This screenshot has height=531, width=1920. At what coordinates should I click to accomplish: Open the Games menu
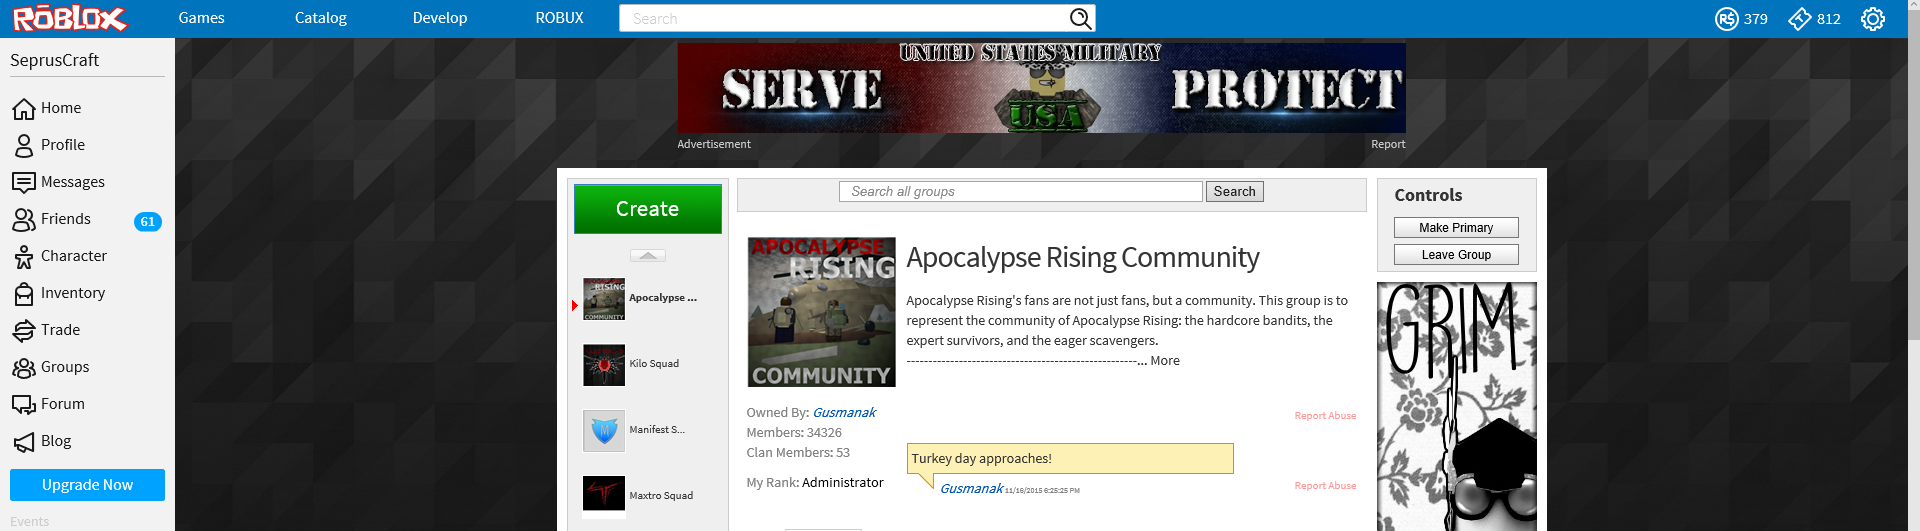[201, 18]
